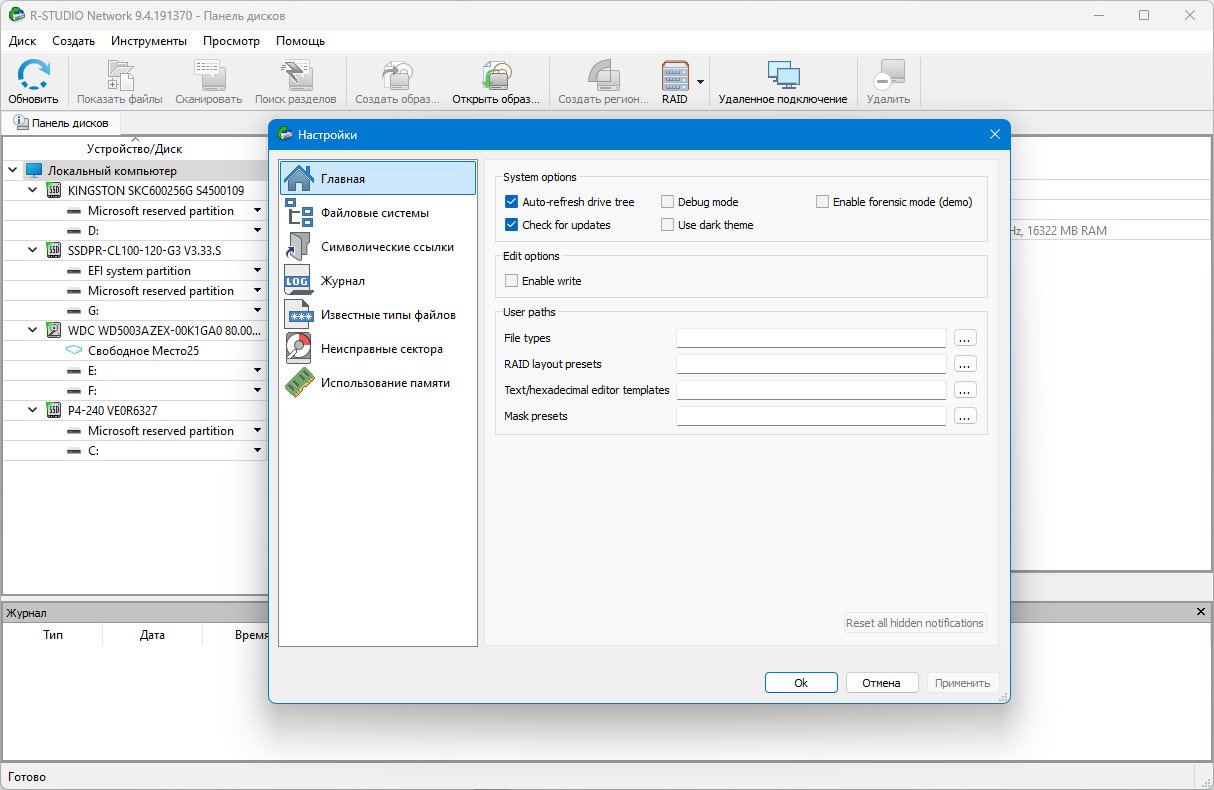The height and width of the screenshot is (790, 1214).
Task: Click the Удаленное подключение toolbar icon
Action: point(783,75)
